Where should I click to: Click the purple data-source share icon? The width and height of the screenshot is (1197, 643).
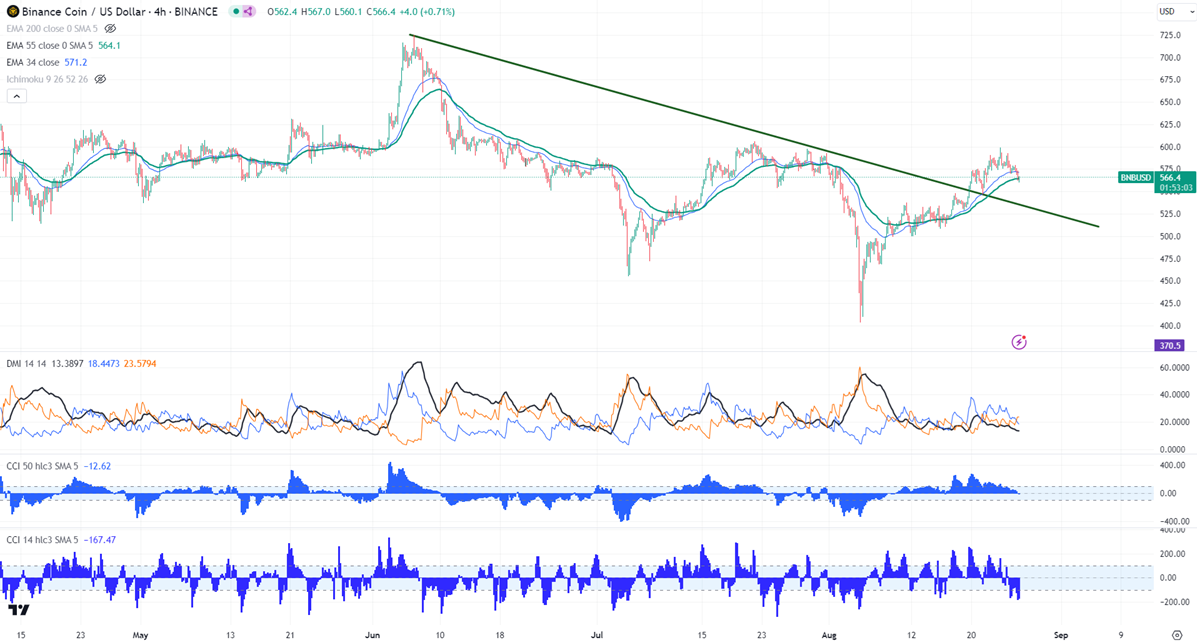[x=248, y=11]
